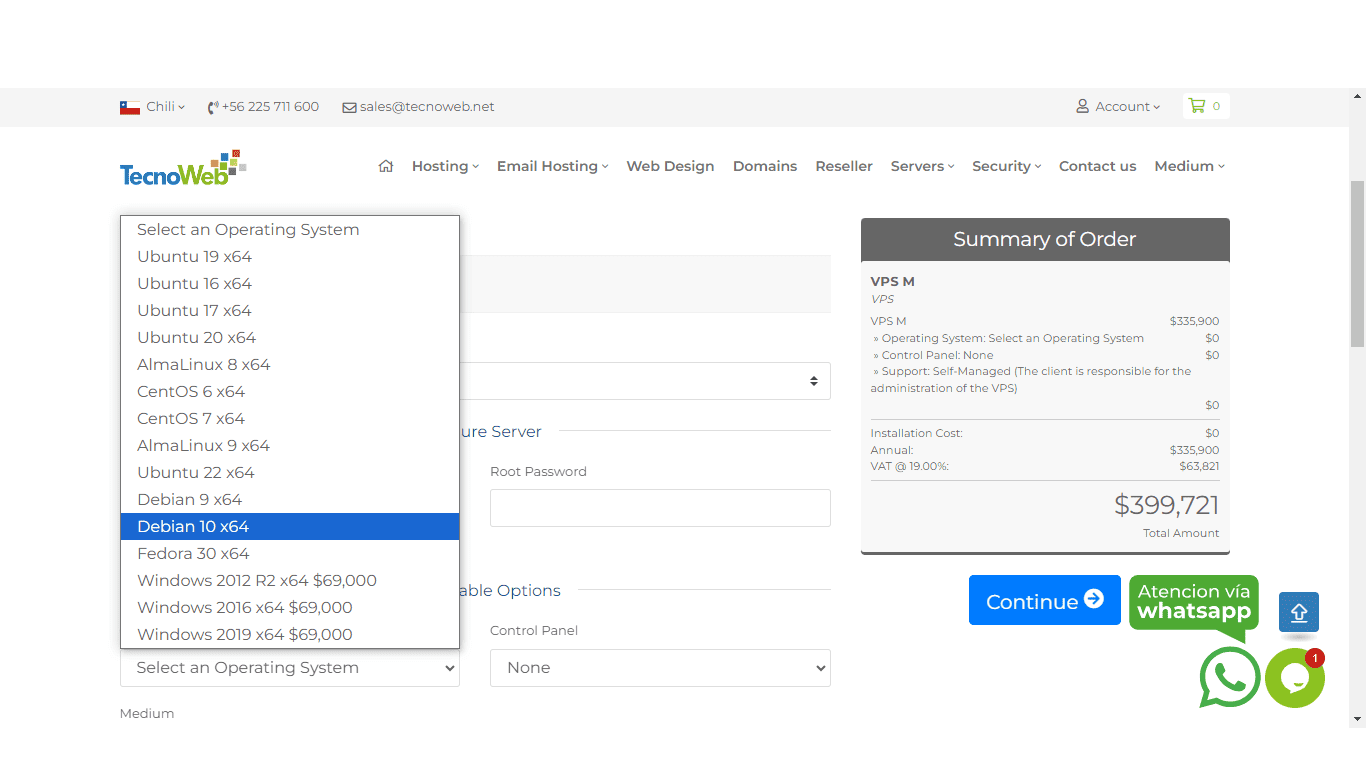Click the phone number +56 225 711 600
This screenshot has width=1366, height=768.
click(263, 107)
